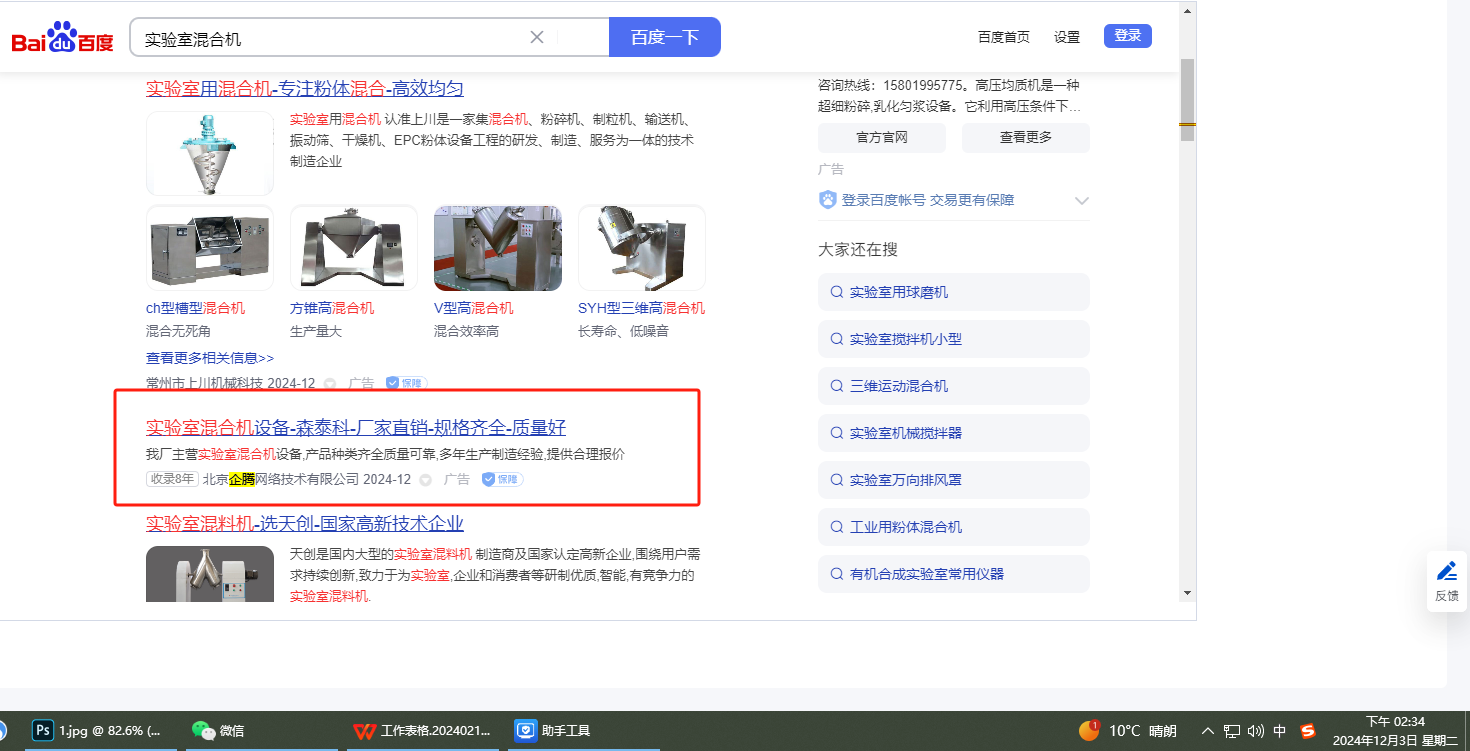Open the WPS 工作表格 taskbar item
Image resolution: width=1470 pixels, height=751 pixels.
(x=423, y=730)
